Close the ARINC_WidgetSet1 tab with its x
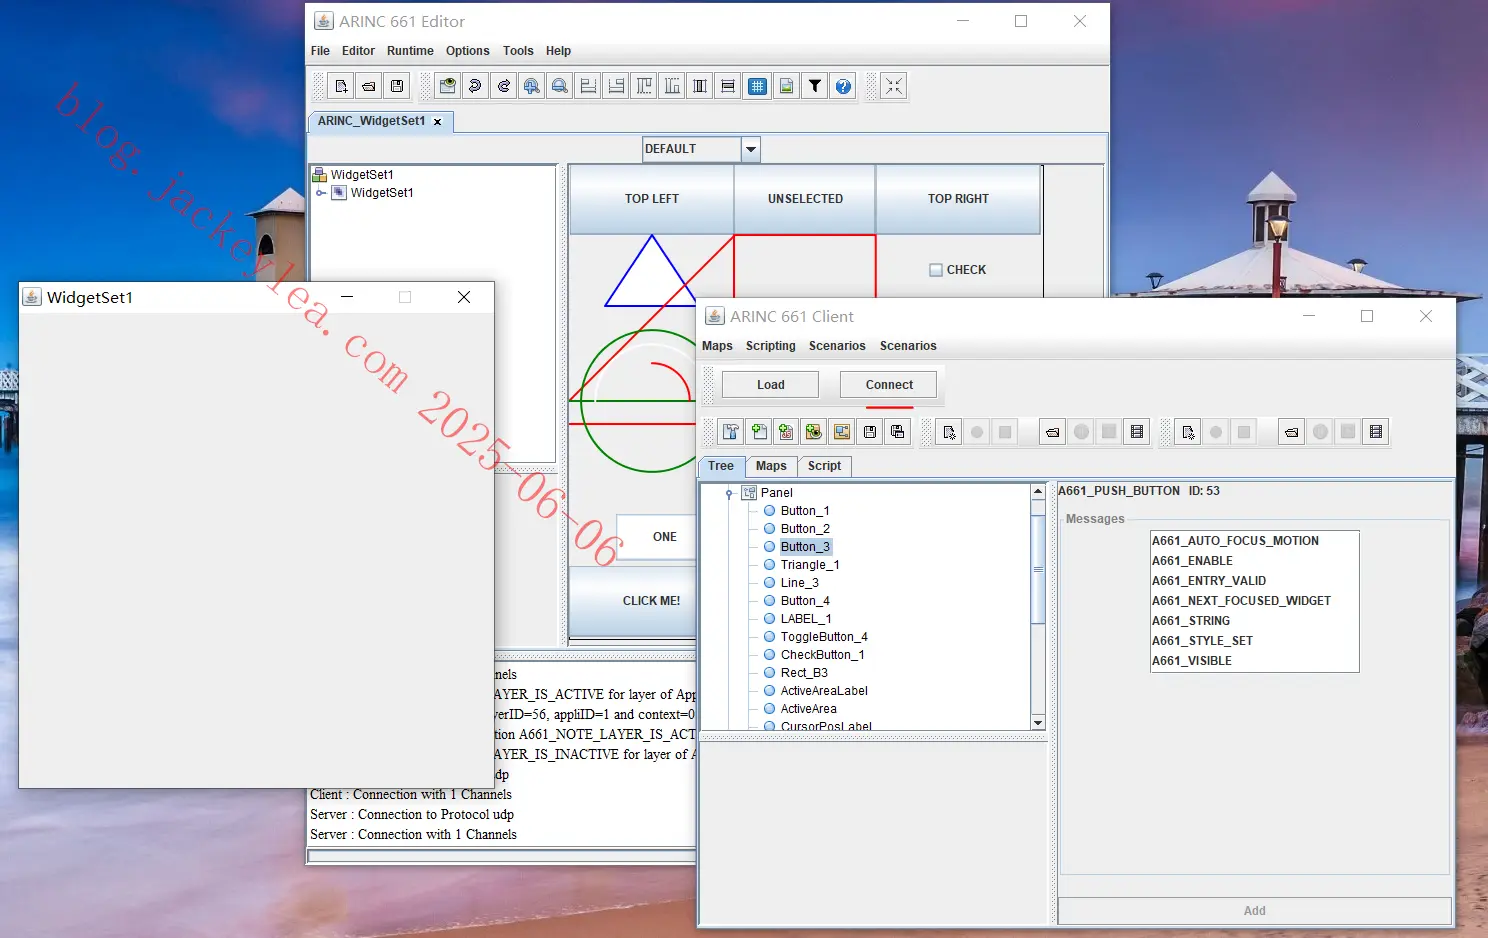The height and width of the screenshot is (938, 1488). coord(437,122)
